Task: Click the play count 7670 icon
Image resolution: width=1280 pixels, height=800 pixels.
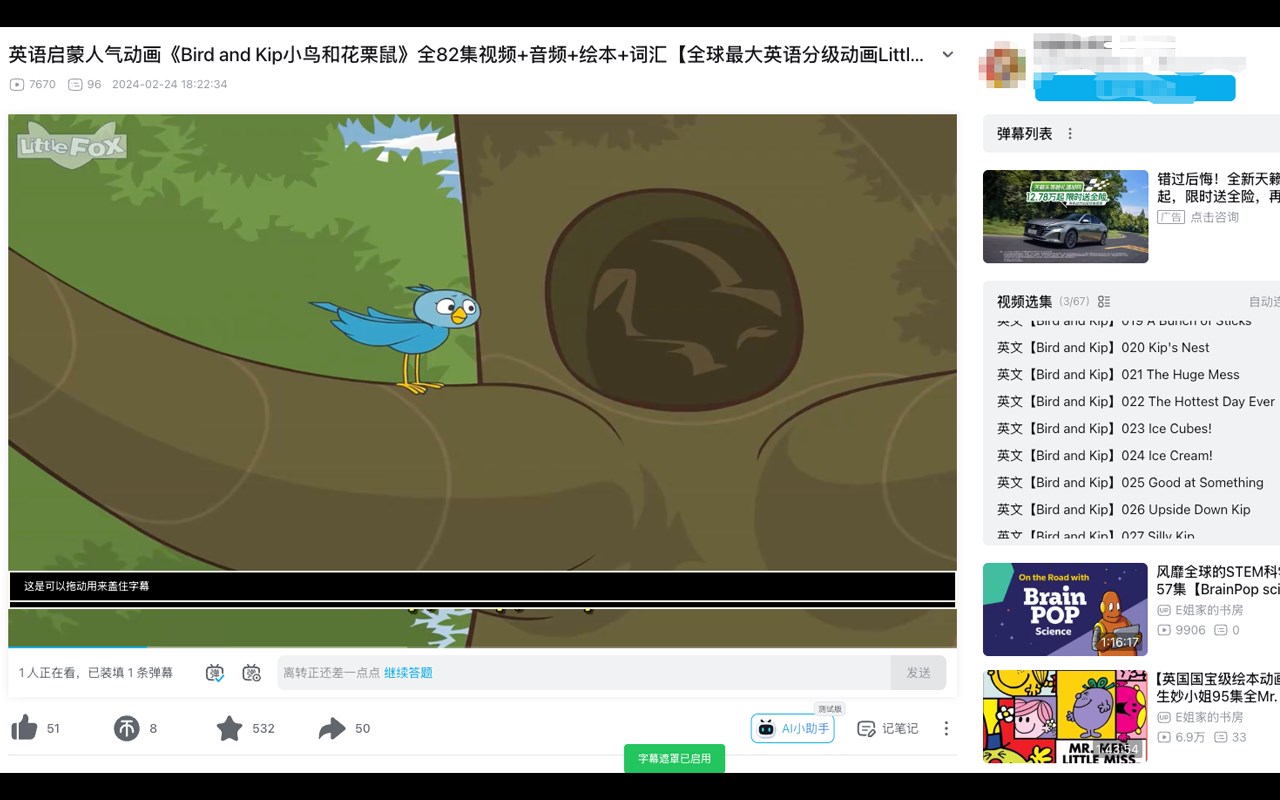Action: (16, 85)
